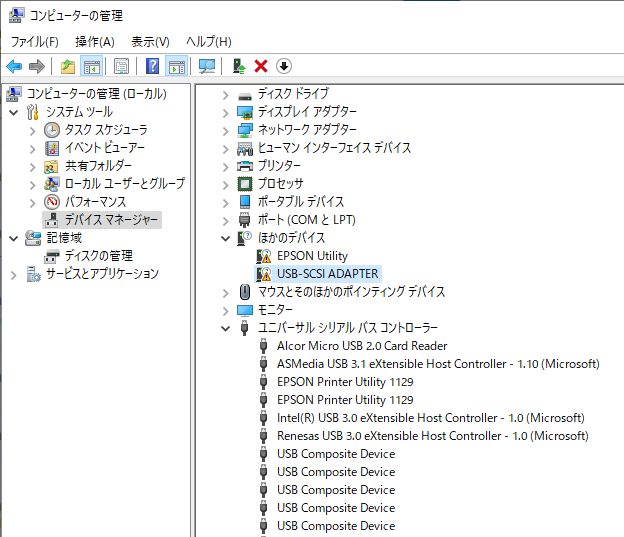Click the blue Help question mark icon
Screen dimensions: 624x537
coord(152,66)
